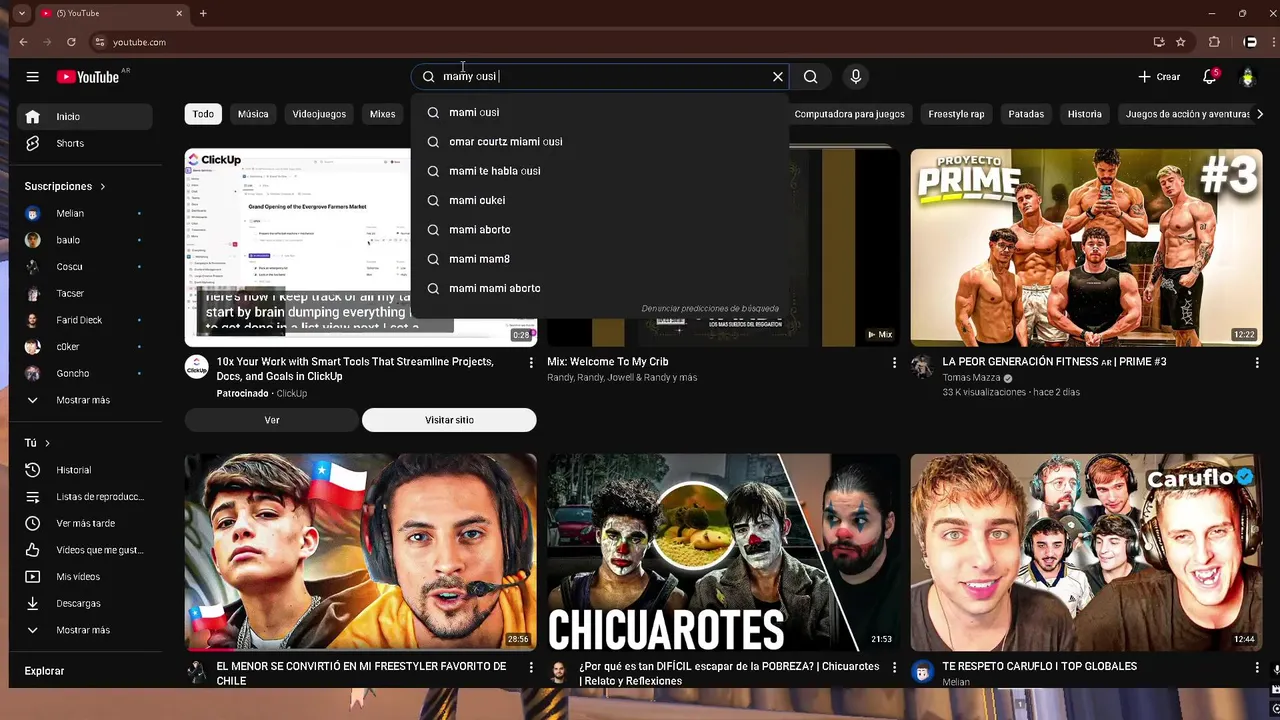This screenshot has width=1280, height=720.
Task: Open options for LA PEOR GENERACIÓN FITNESS
Action: 1257,363
